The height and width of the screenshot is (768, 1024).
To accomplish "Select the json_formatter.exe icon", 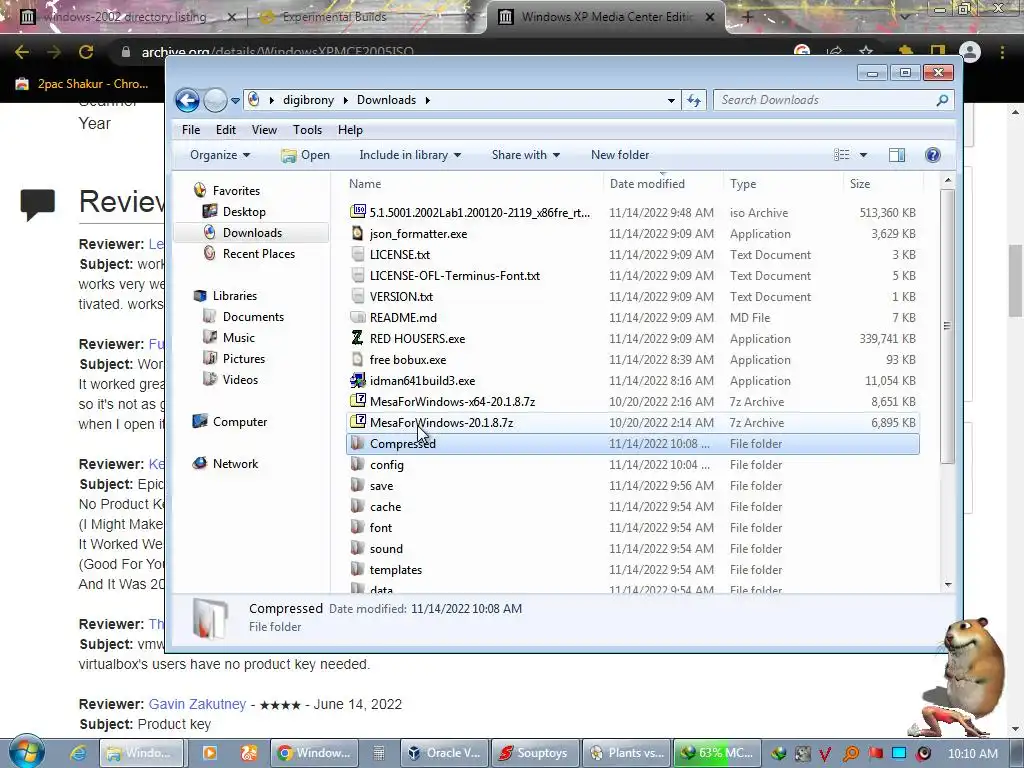I will (358, 233).
